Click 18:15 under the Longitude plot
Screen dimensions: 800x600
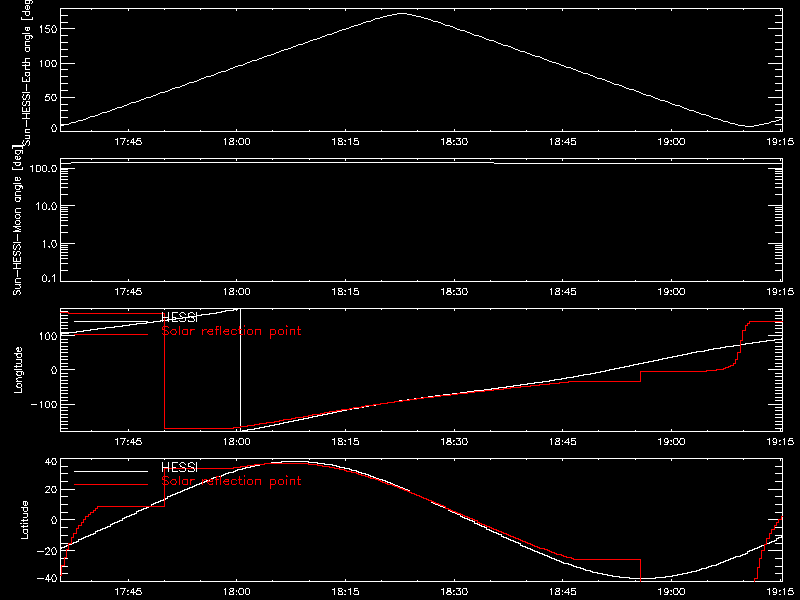point(345,441)
